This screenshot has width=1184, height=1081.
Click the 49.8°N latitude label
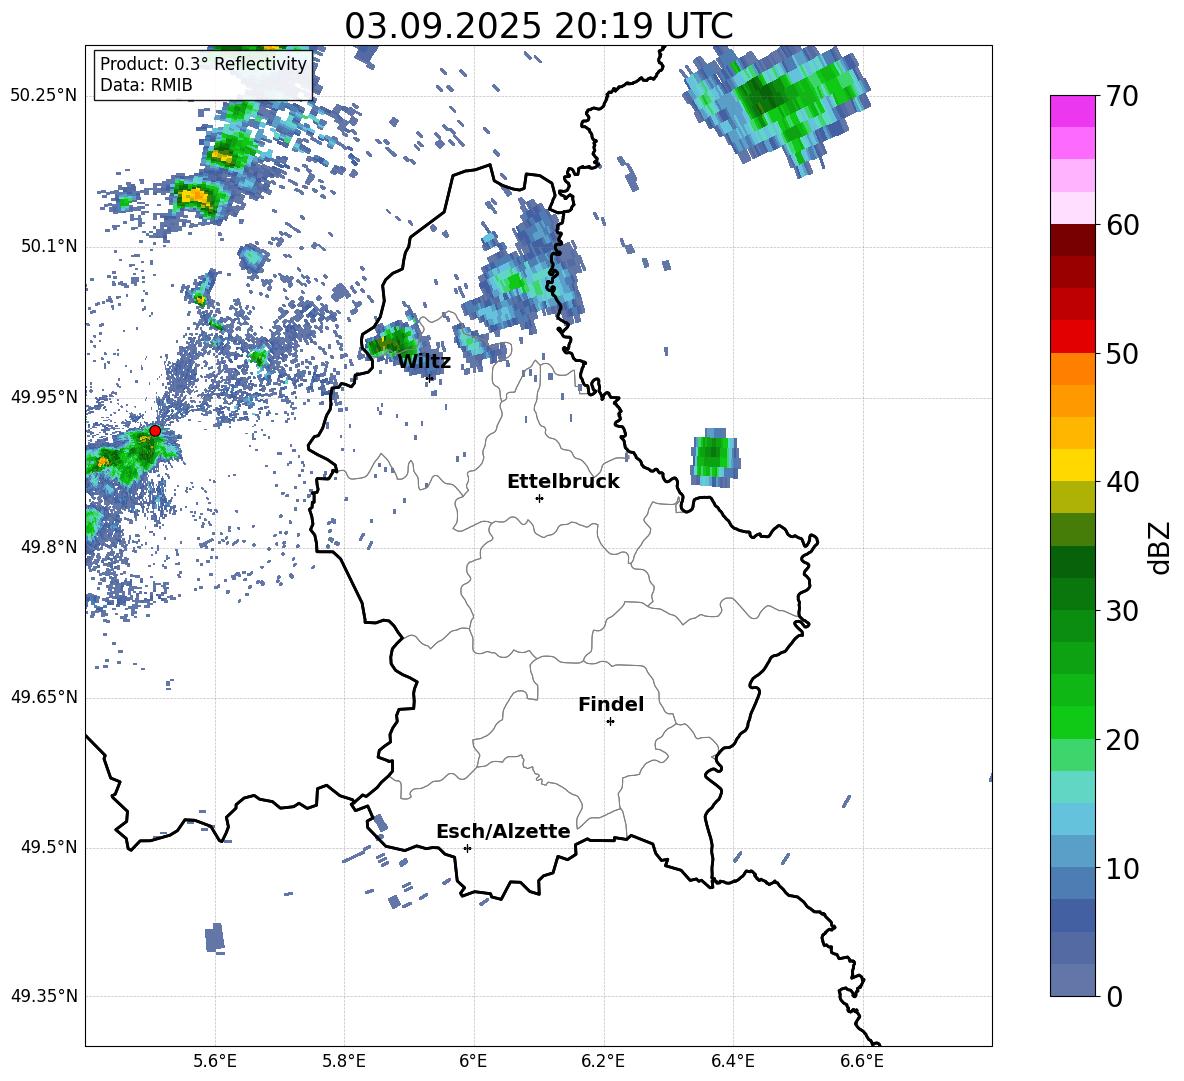(x=49, y=547)
